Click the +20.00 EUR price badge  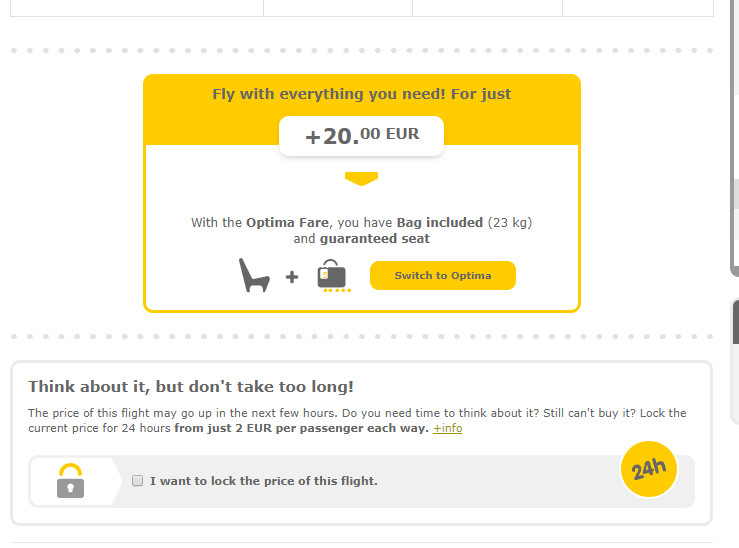[x=361, y=136]
